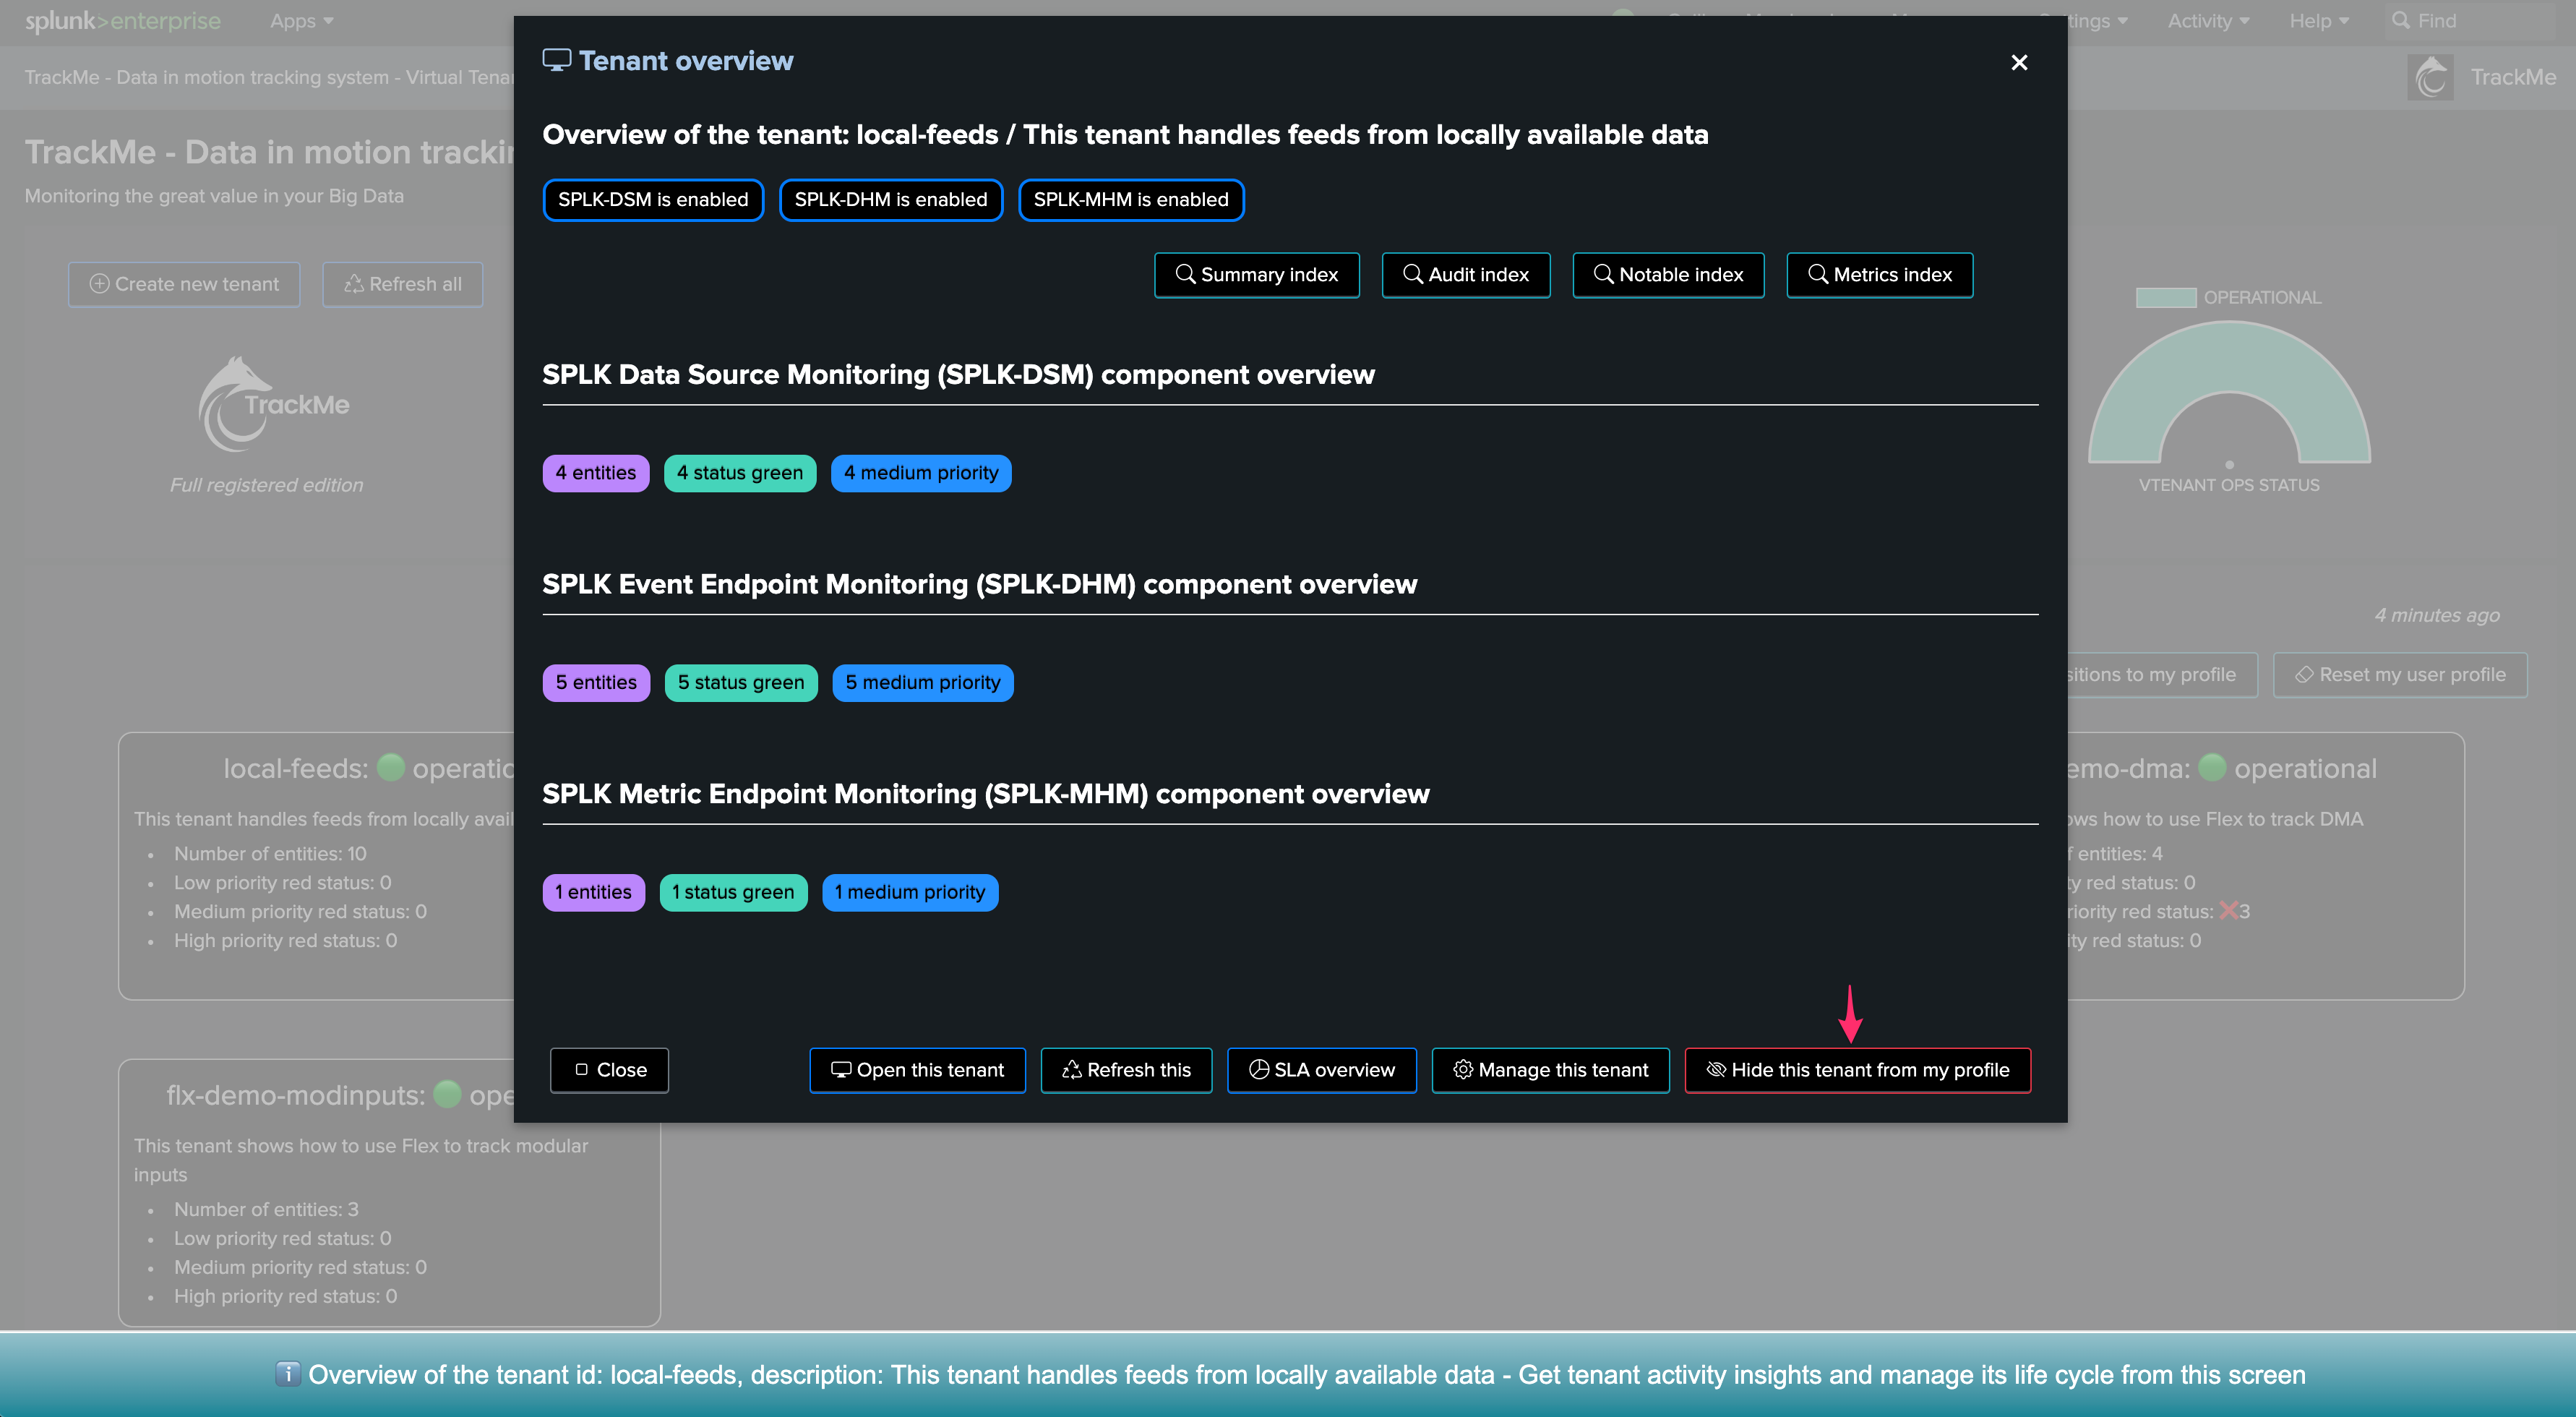This screenshot has width=2576, height=1417.
Task: Open this tenant
Action: pos(917,1070)
